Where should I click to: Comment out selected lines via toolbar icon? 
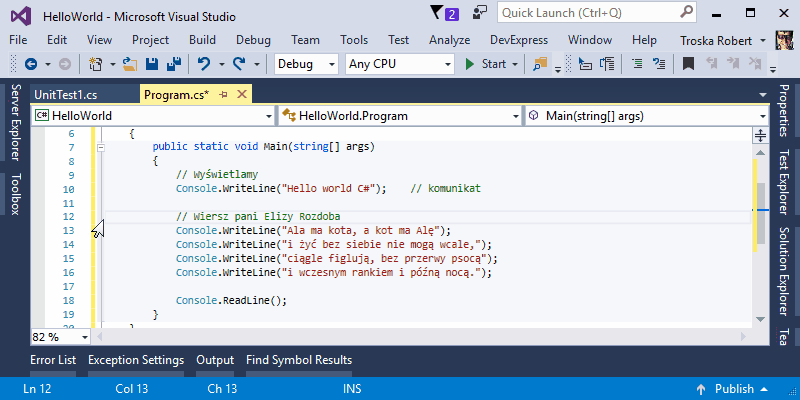tap(637, 64)
